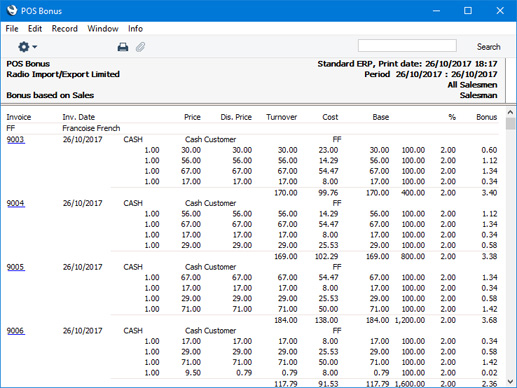Viewport: 517px width, 388px height.
Task: Open invoice 9005 link
Action: [x=16, y=267]
